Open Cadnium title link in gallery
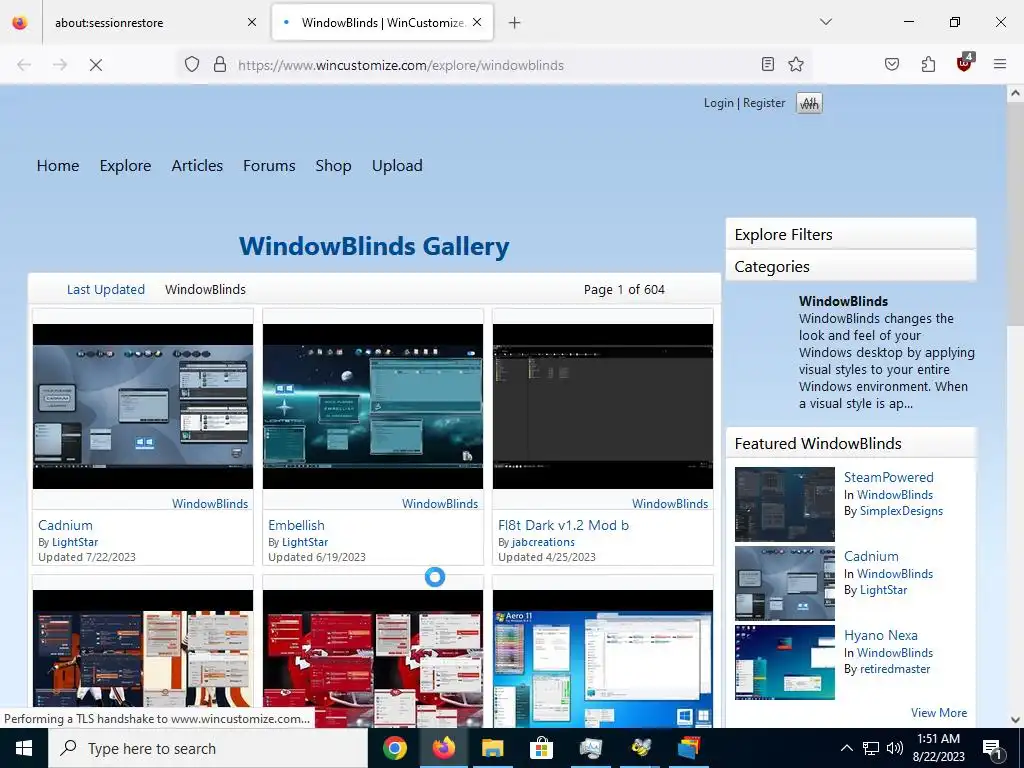Screen dimensions: 1024x768 [65, 525]
